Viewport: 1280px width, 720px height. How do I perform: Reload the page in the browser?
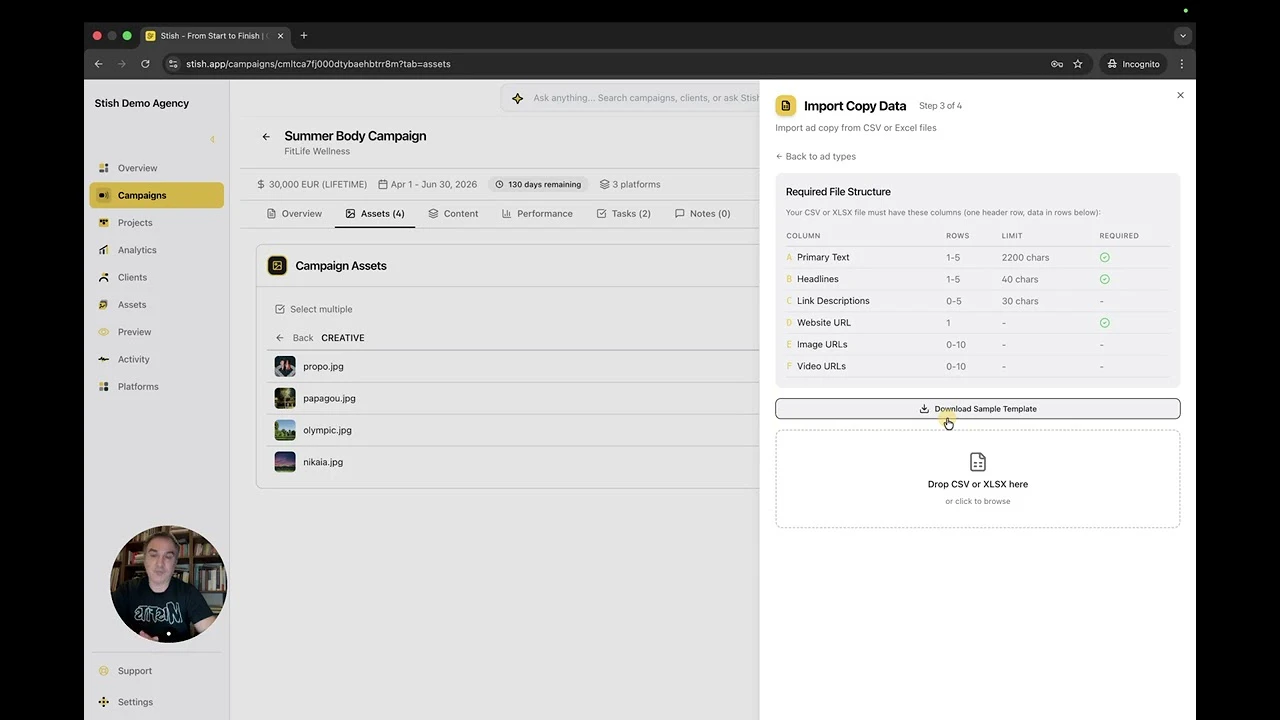click(145, 64)
